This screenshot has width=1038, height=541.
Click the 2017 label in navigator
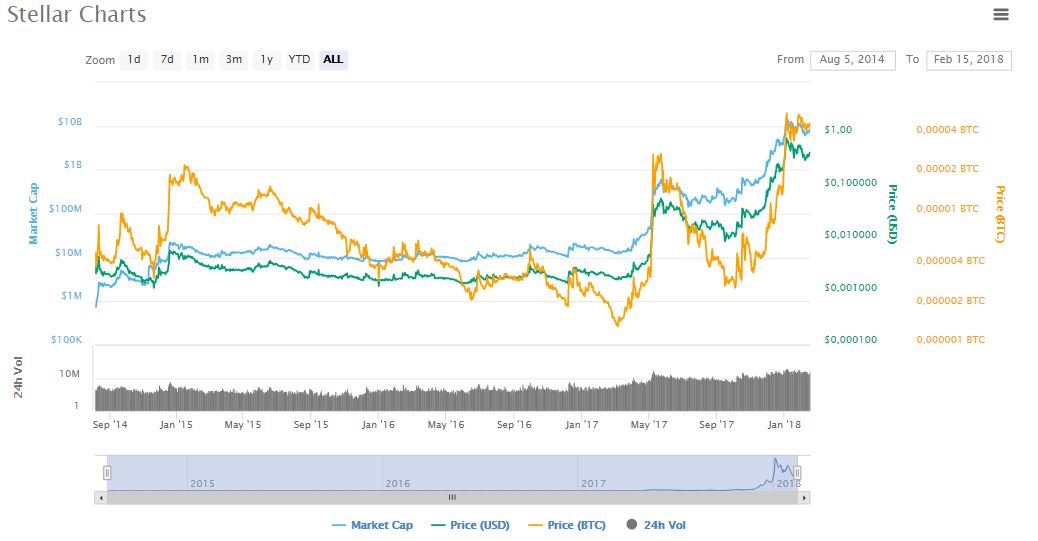[593, 483]
